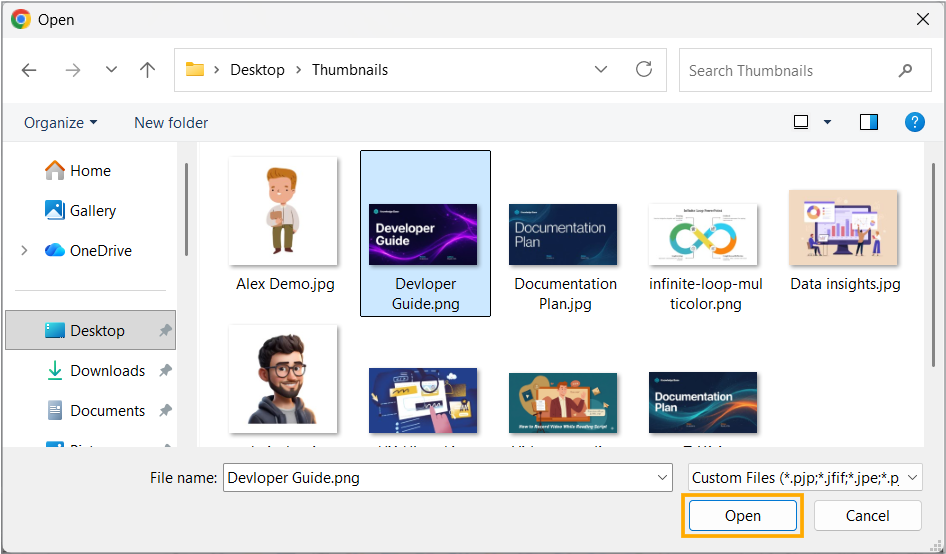Toggle the preview pane
Viewport: 946px width, 554px height.
pos(868,122)
